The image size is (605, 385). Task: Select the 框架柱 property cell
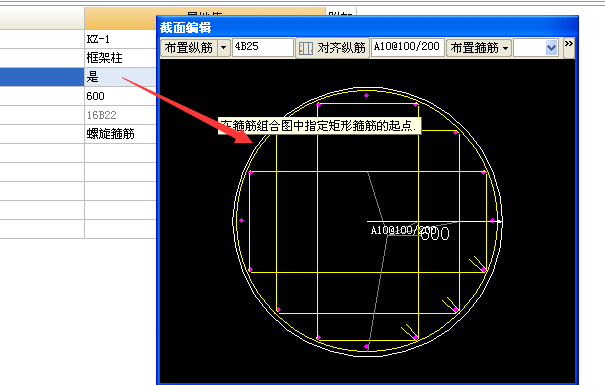(120, 58)
